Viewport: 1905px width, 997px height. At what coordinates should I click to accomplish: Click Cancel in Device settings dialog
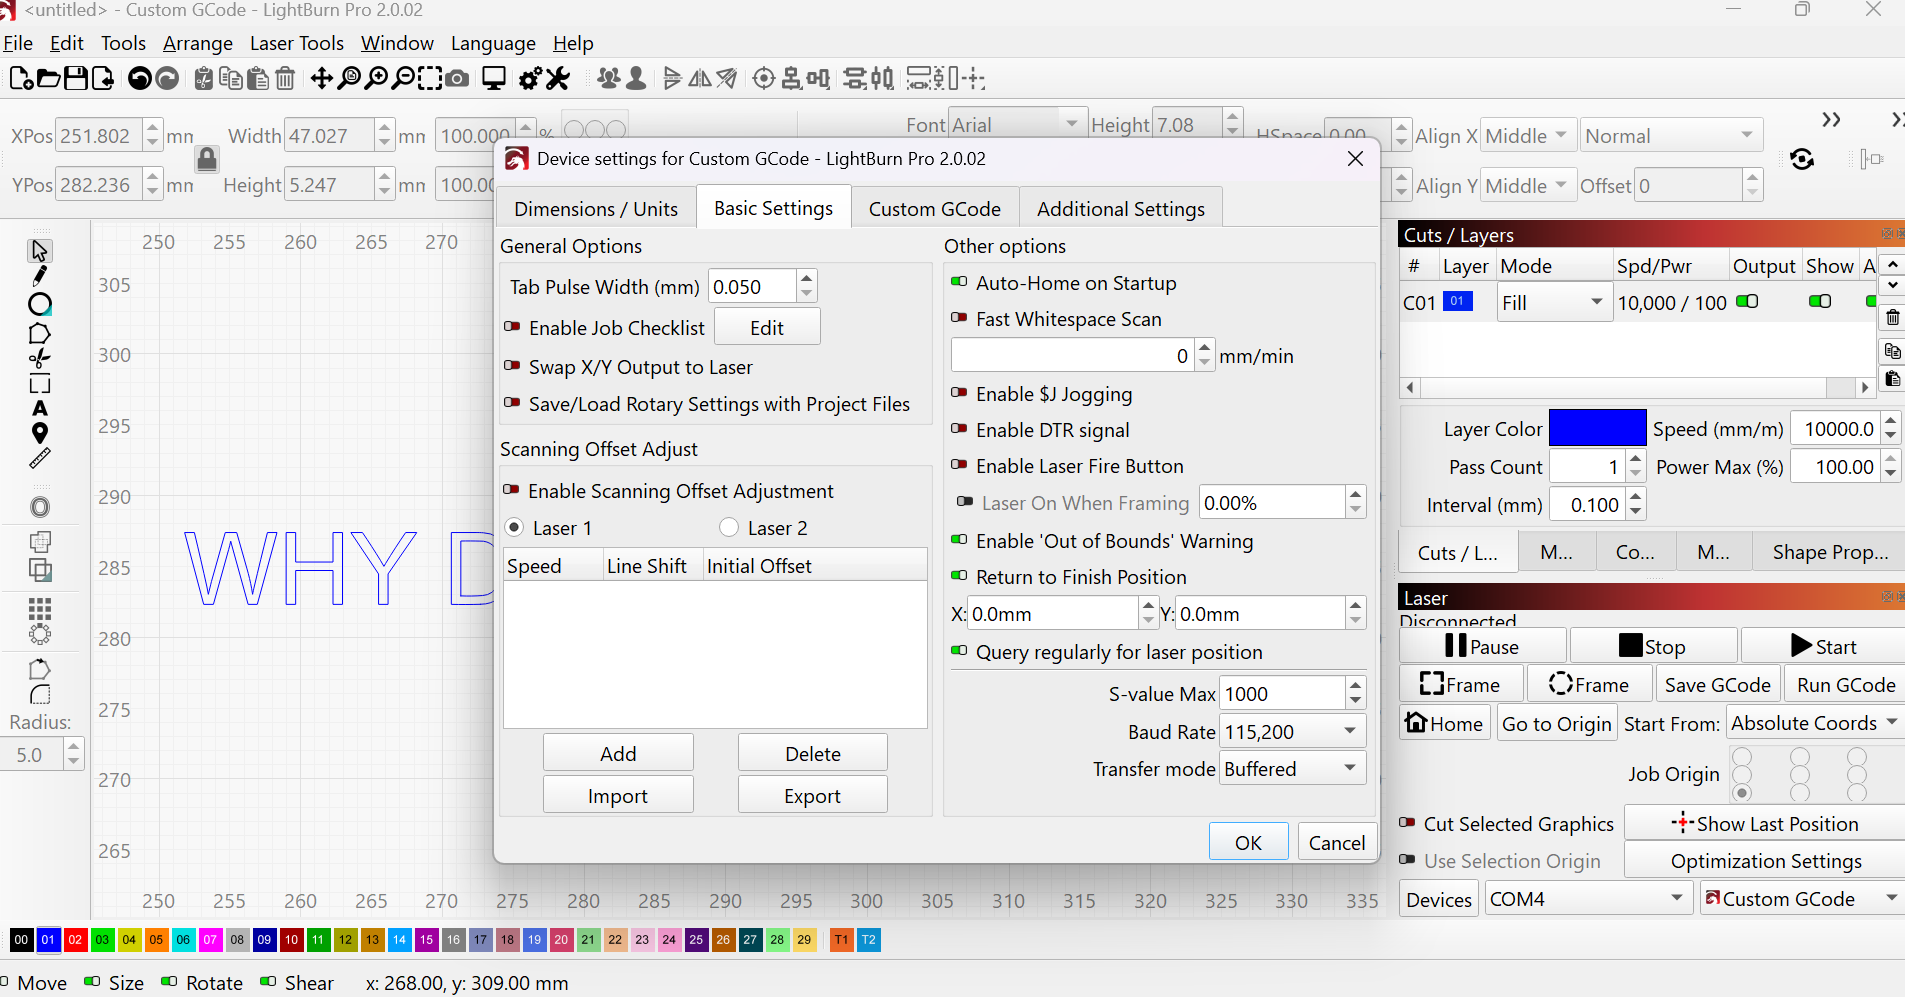tap(1337, 842)
